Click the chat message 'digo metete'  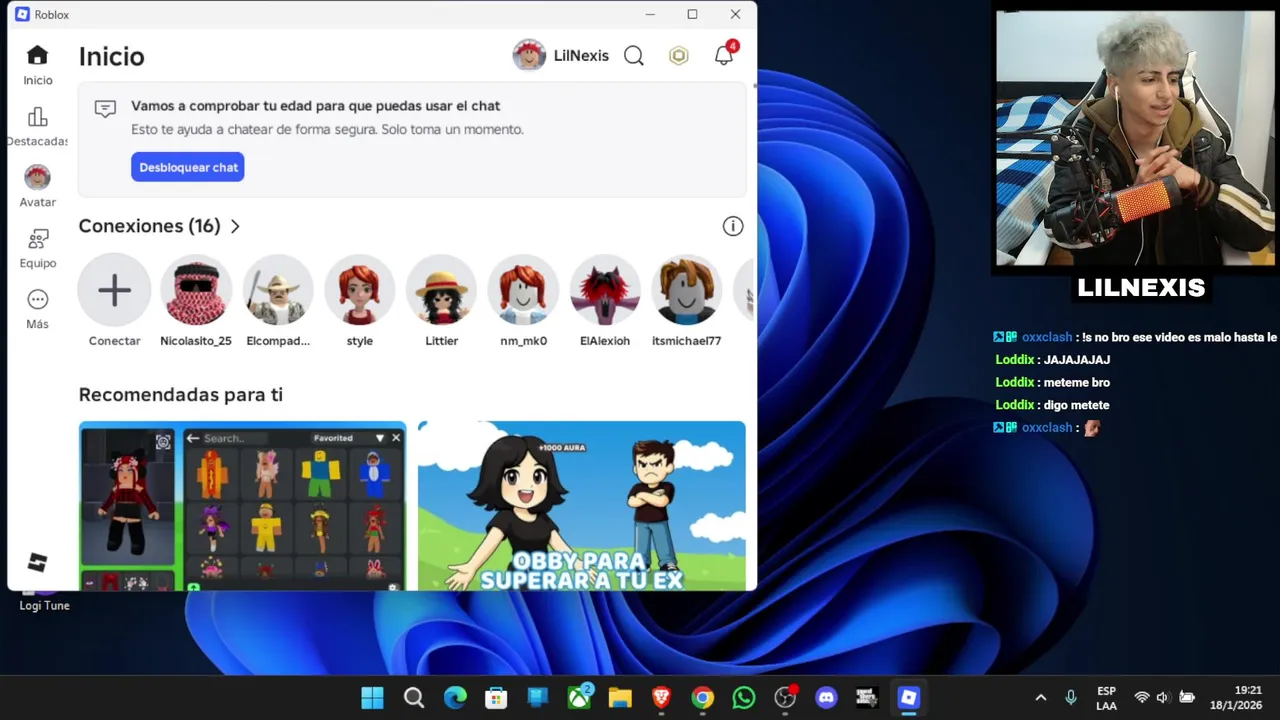(x=1076, y=405)
